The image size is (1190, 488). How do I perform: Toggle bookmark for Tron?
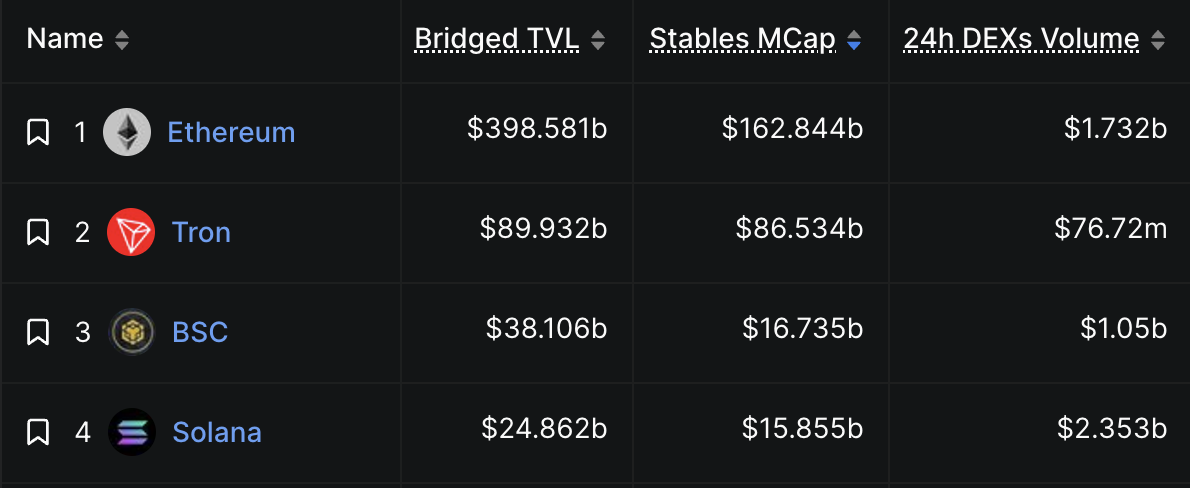click(x=38, y=232)
